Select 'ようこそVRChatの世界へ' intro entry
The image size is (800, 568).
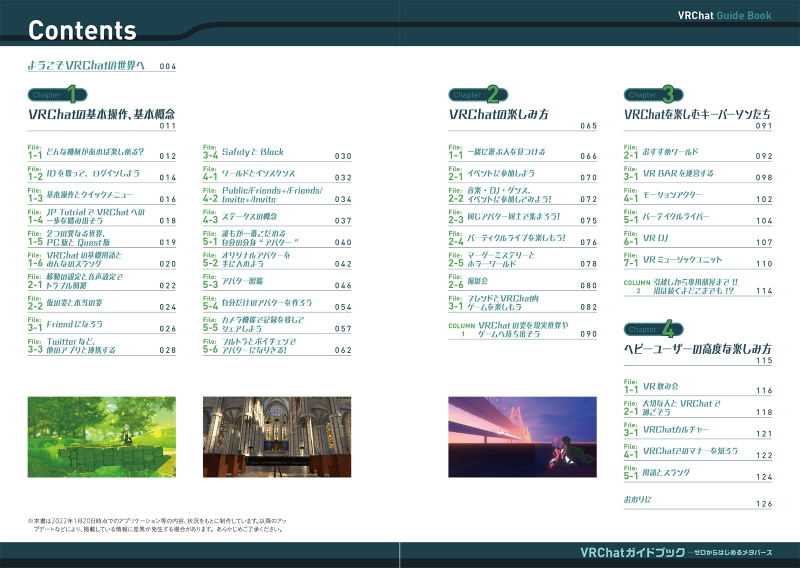[102, 65]
